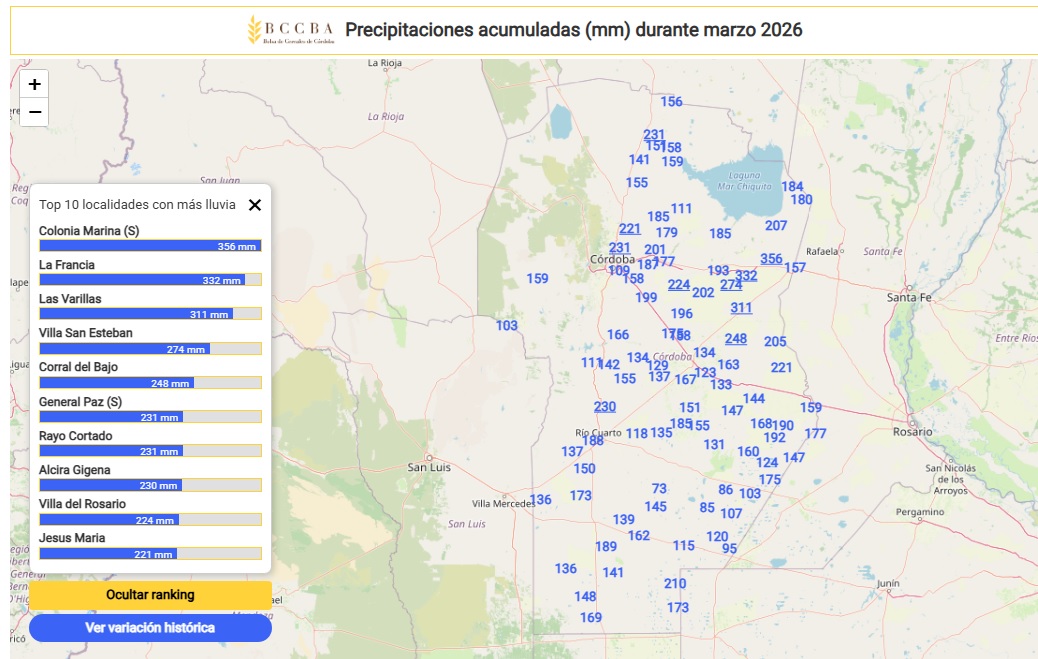1038x659 pixels.
Task: Open the 311 rainfall marker on the map
Action: coord(741,308)
